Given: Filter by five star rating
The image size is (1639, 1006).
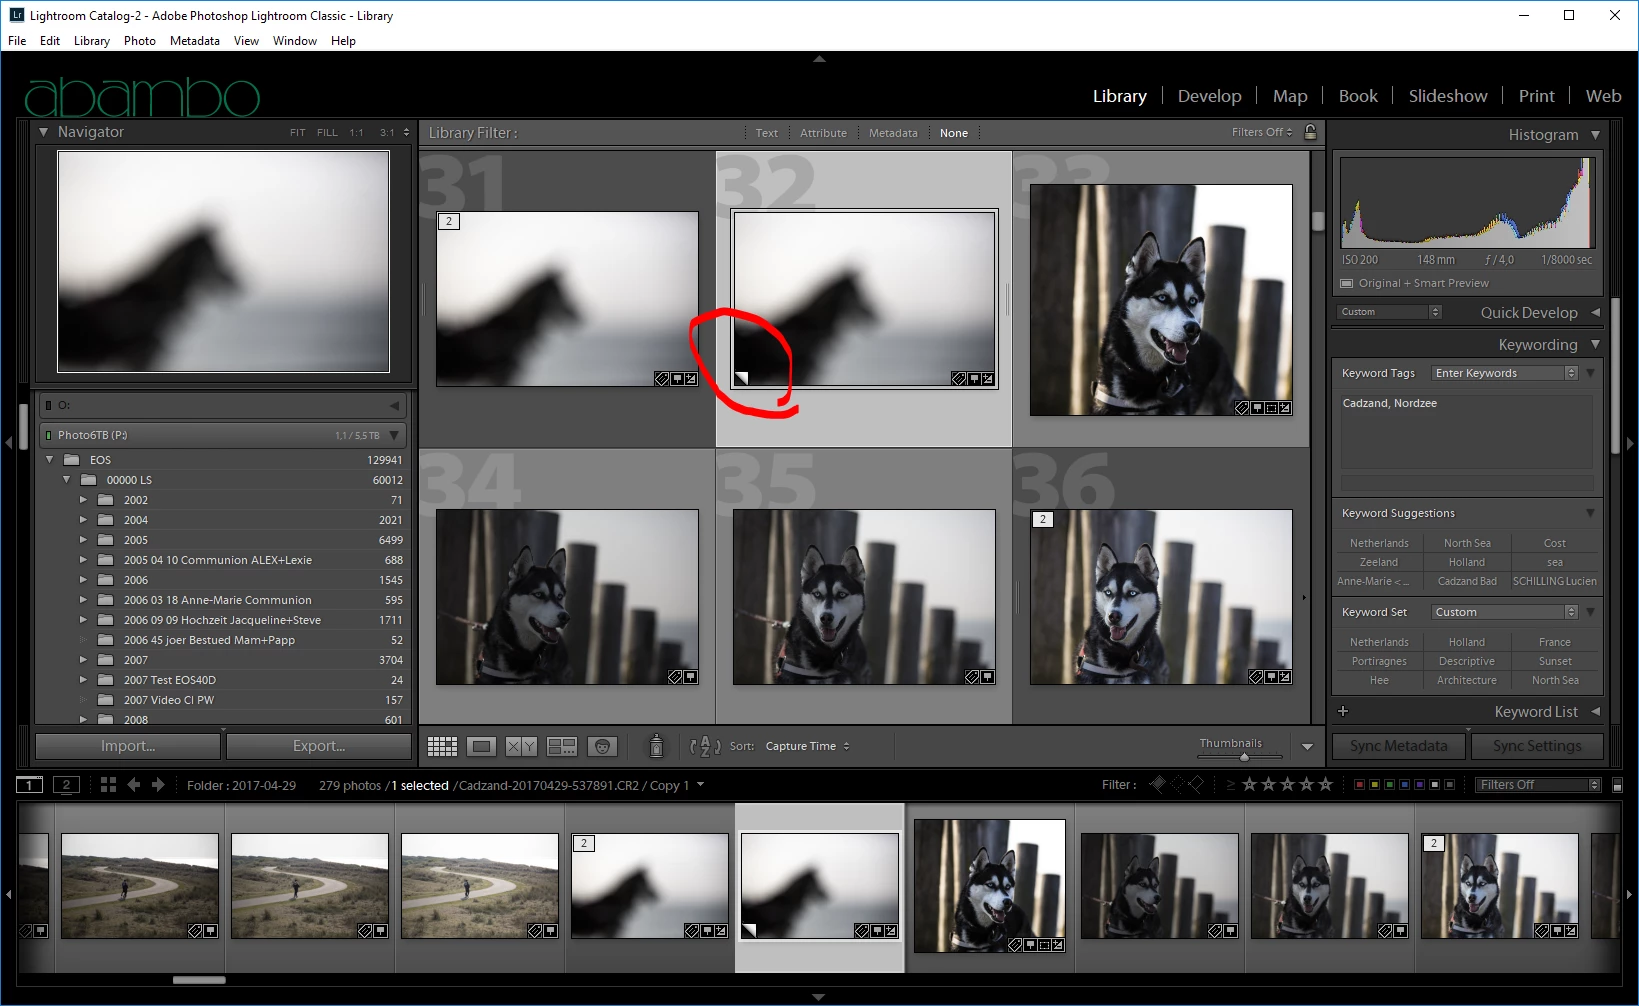Looking at the screenshot, I should tap(1326, 785).
